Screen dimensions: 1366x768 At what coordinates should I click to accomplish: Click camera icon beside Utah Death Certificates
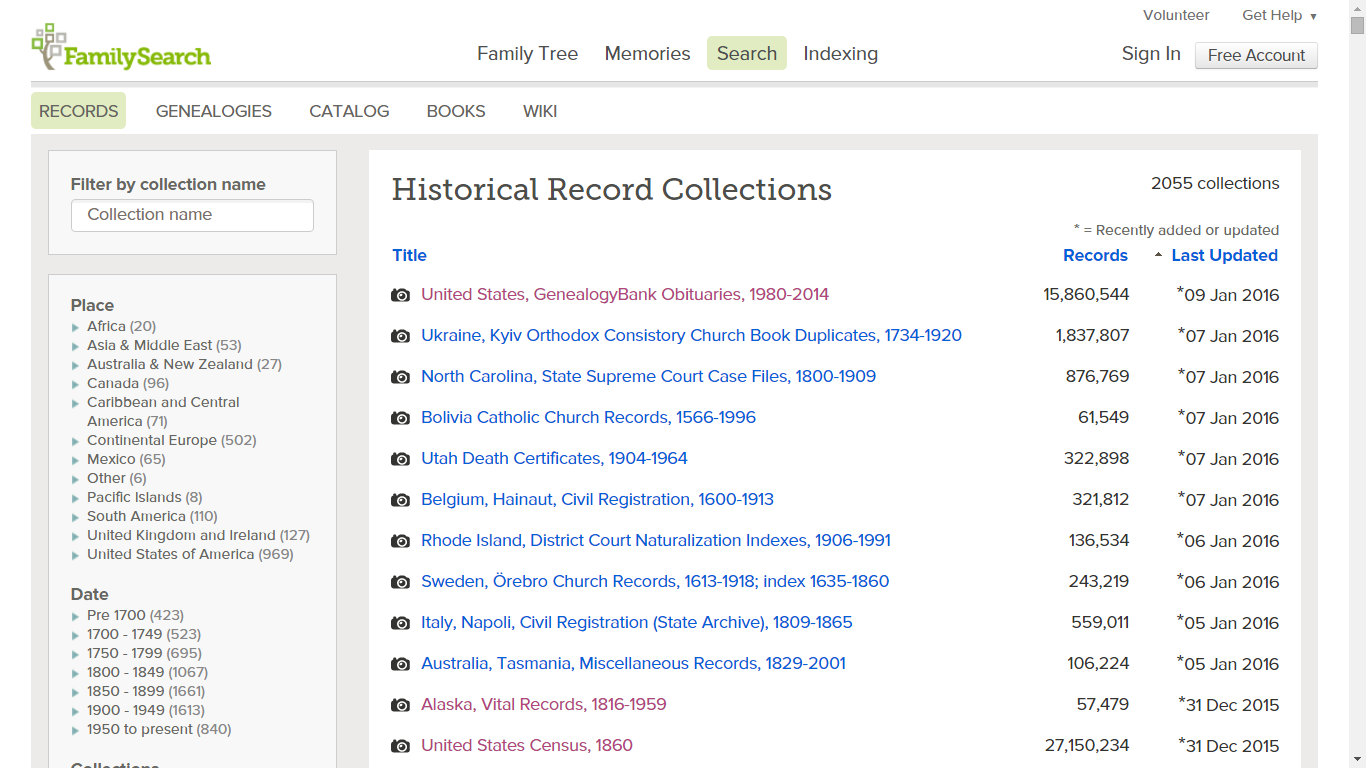tap(400, 459)
